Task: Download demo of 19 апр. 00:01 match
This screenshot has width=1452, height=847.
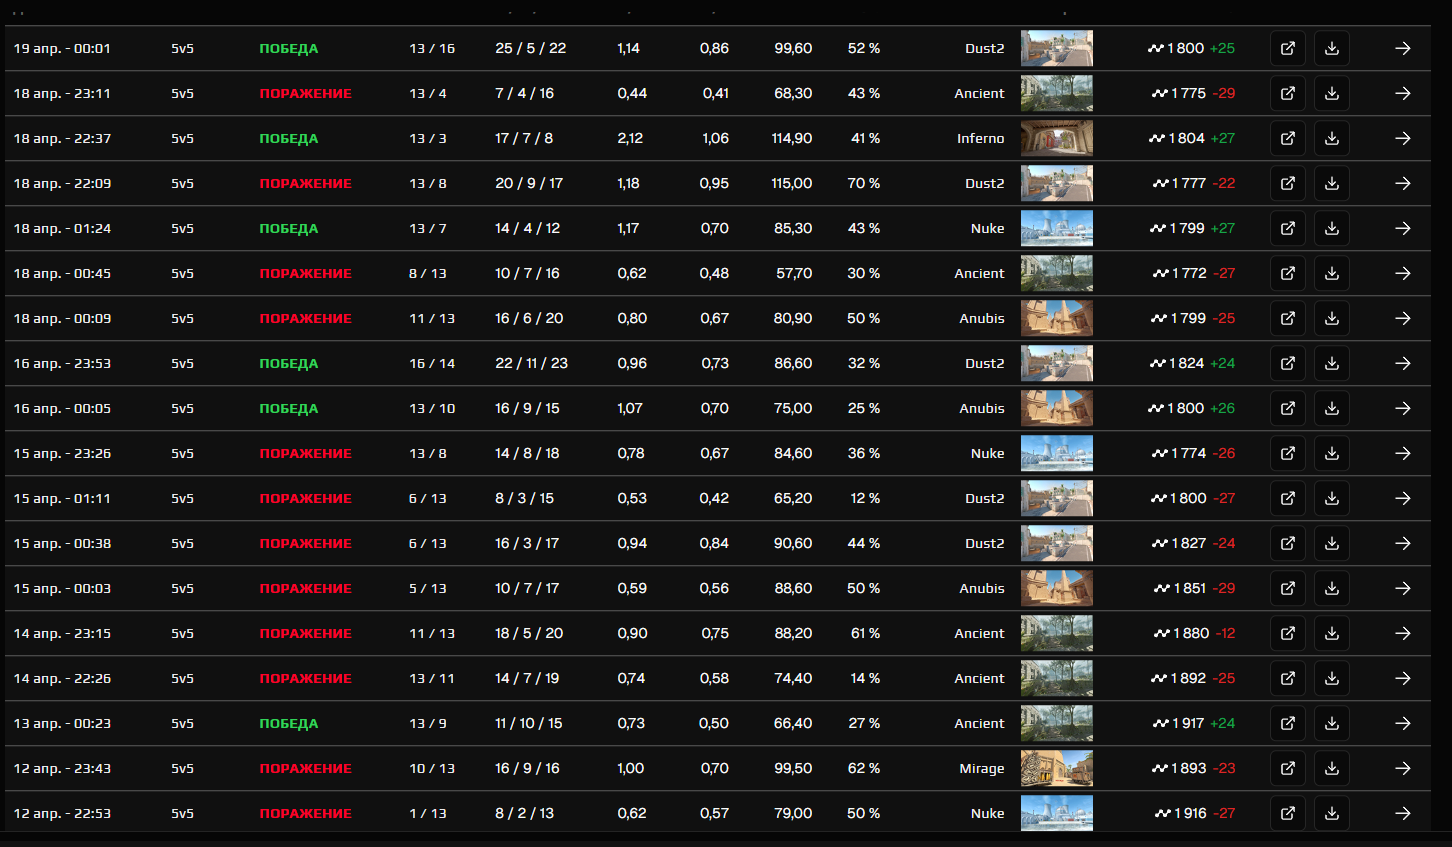Action: pos(1332,48)
